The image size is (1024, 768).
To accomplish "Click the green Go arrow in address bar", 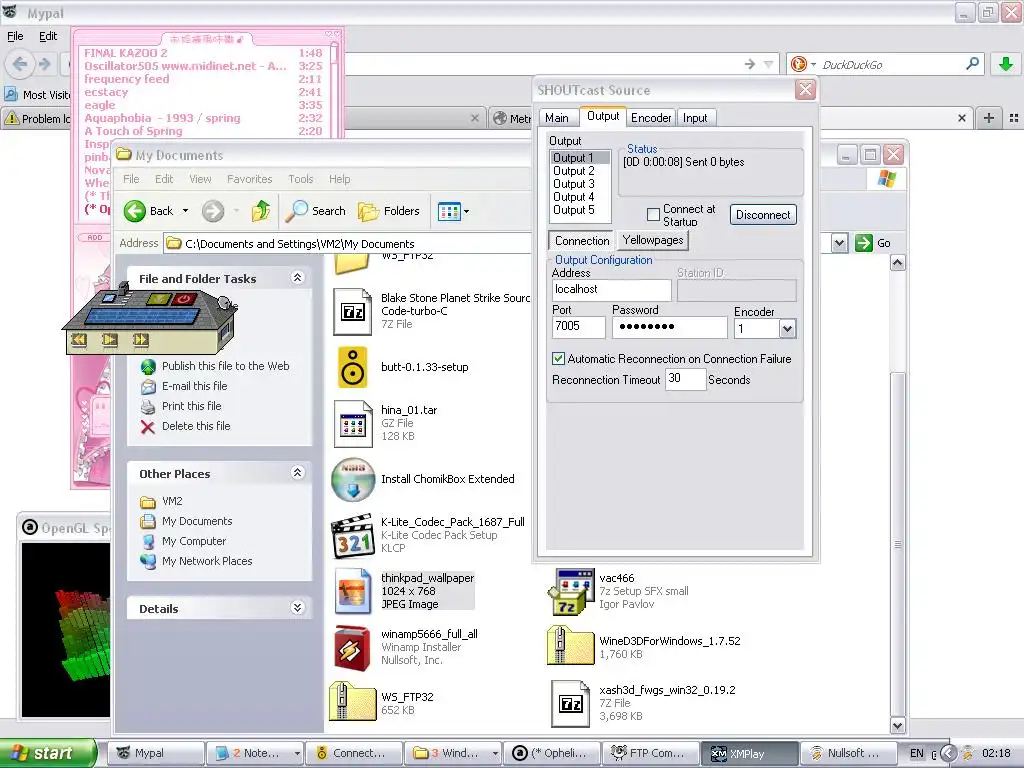I will [x=864, y=243].
